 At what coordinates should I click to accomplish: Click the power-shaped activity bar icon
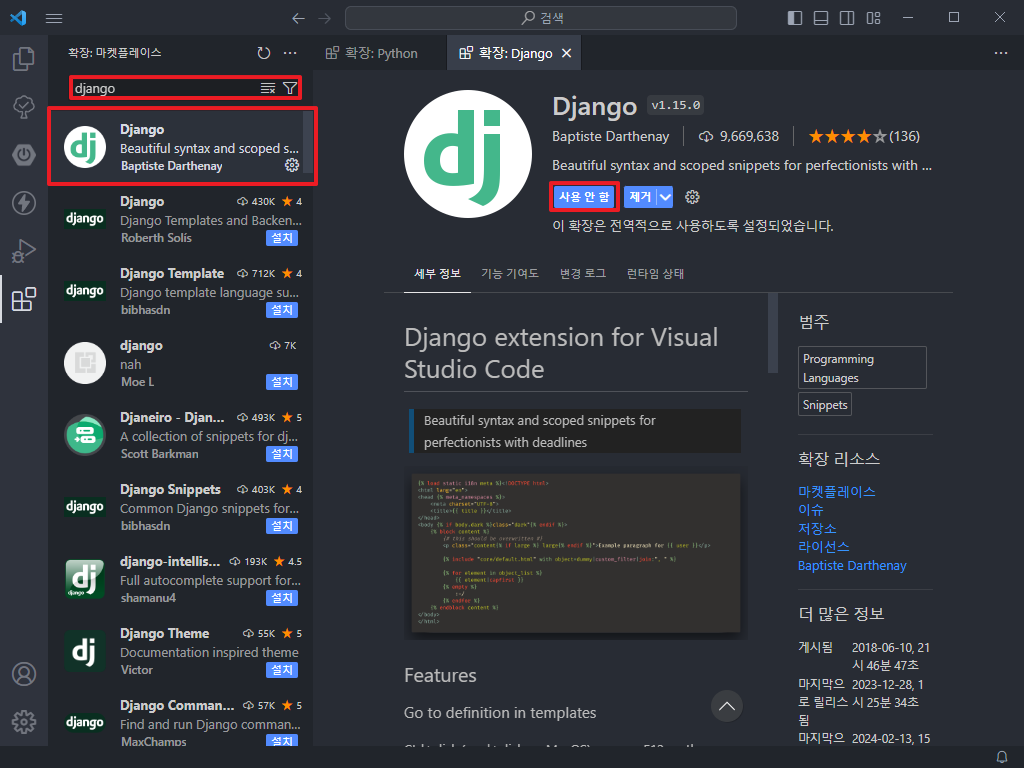point(24,155)
